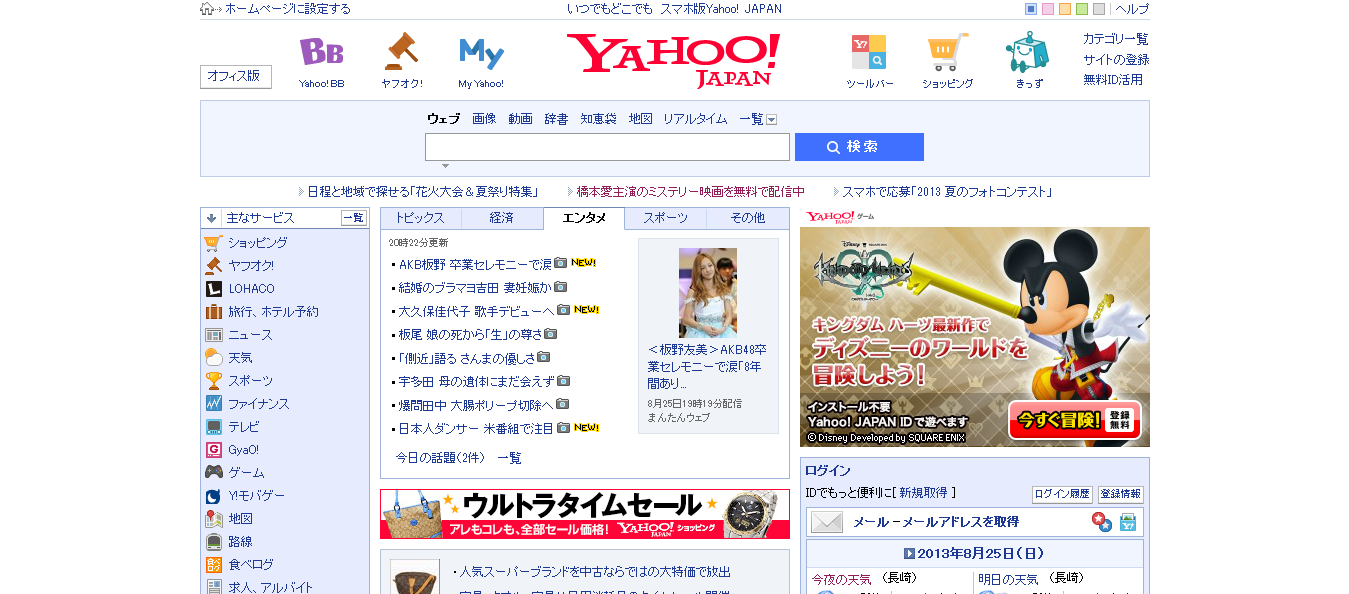The width and height of the screenshot is (1349, 594).
Task: Select the blue theme color swatch
Action: pos(1031,9)
